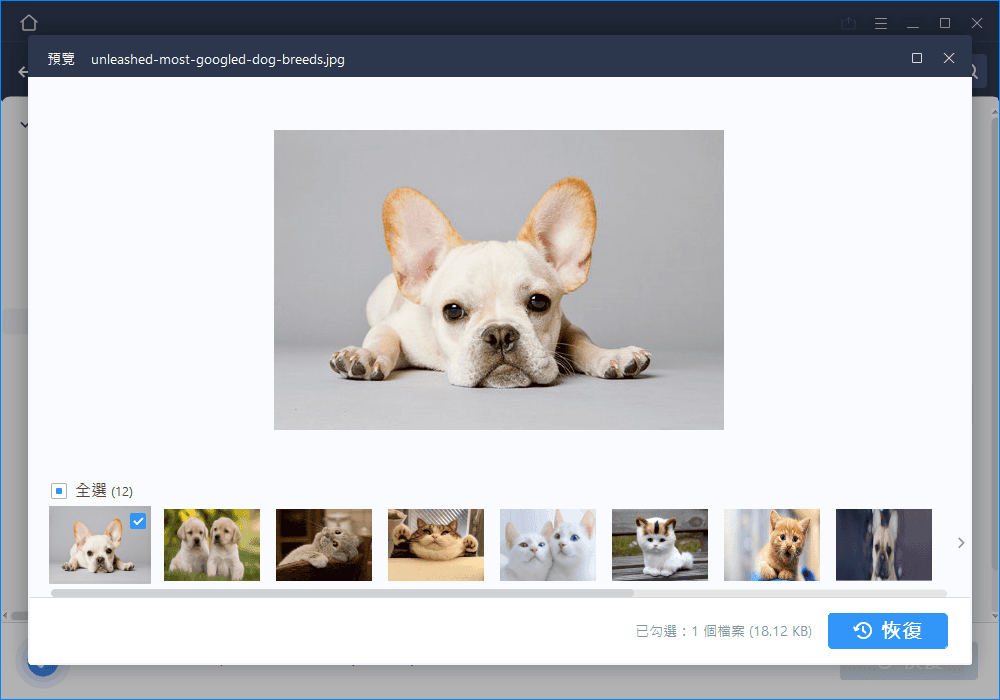Image resolution: width=1000 pixels, height=700 pixels.
Task: Select the dark blurred dog thumbnail
Action: point(884,545)
